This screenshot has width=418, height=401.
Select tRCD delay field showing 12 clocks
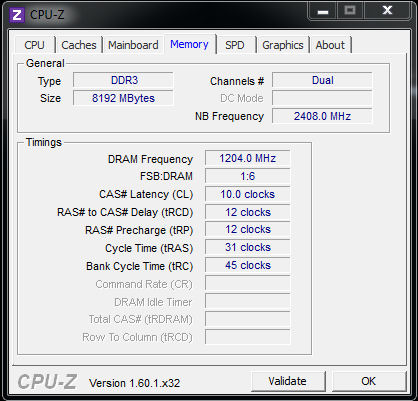(247, 212)
